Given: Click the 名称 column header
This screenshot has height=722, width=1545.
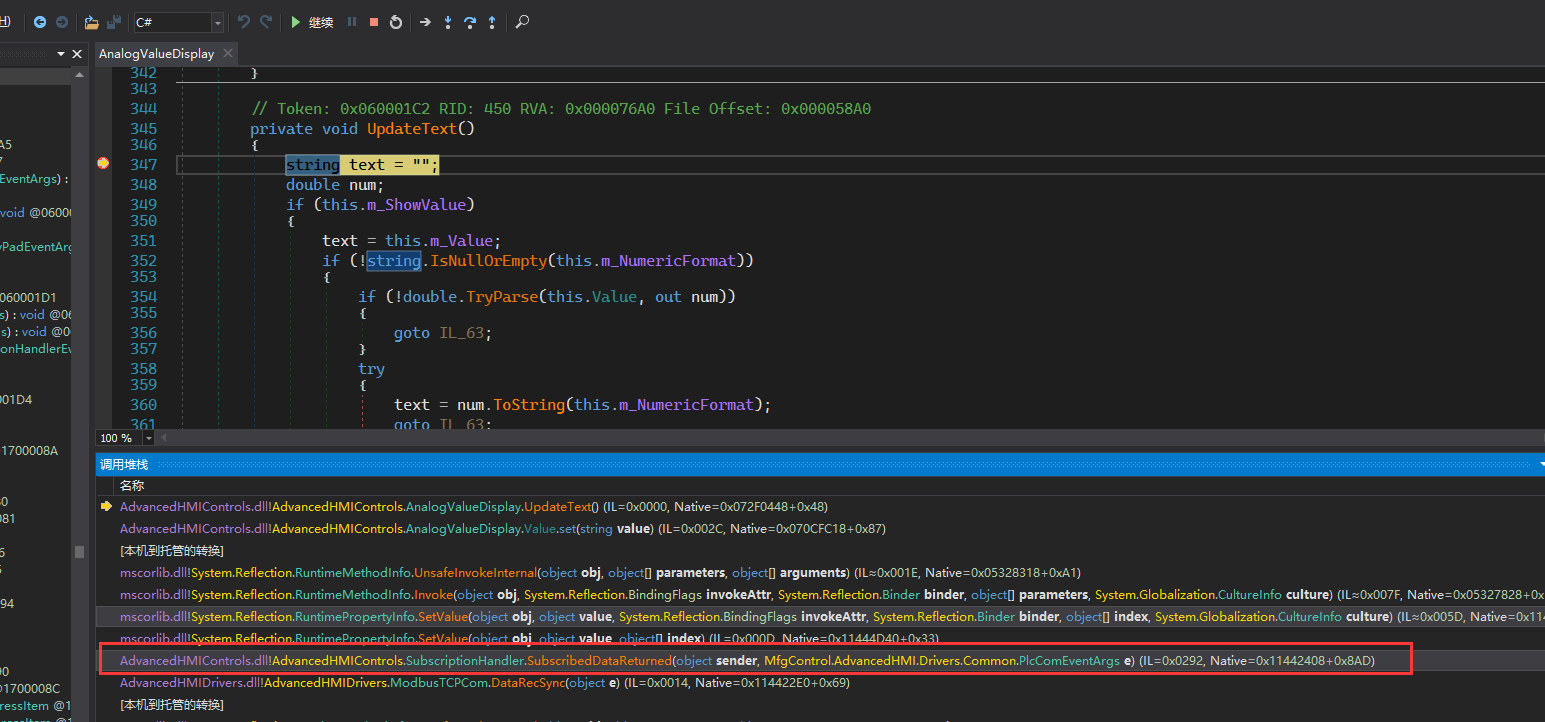Looking at the screenshot, I should [x=131, y=485].
